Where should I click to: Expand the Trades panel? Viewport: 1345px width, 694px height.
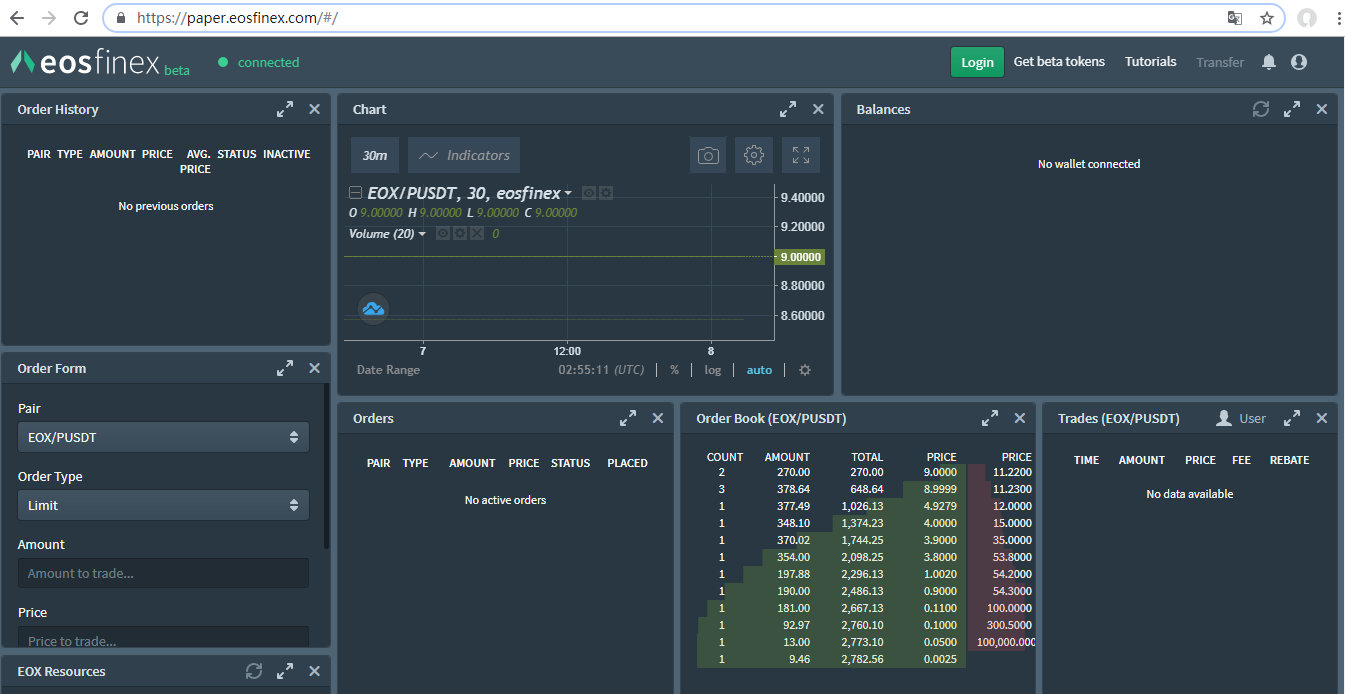tap(1292, 418)
